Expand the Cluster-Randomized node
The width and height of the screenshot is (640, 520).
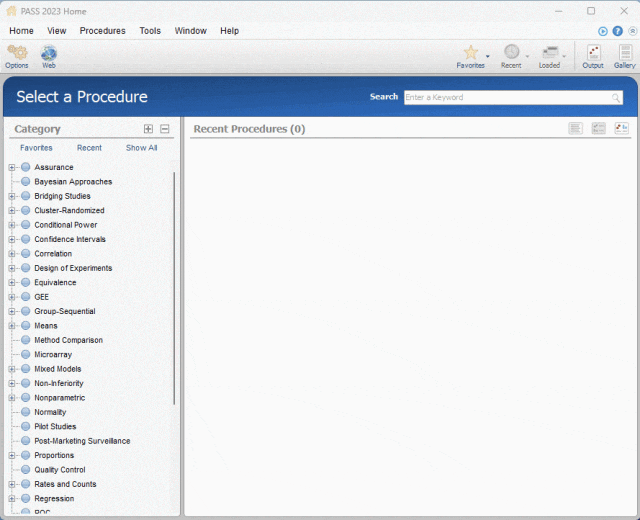coord(12,211)
